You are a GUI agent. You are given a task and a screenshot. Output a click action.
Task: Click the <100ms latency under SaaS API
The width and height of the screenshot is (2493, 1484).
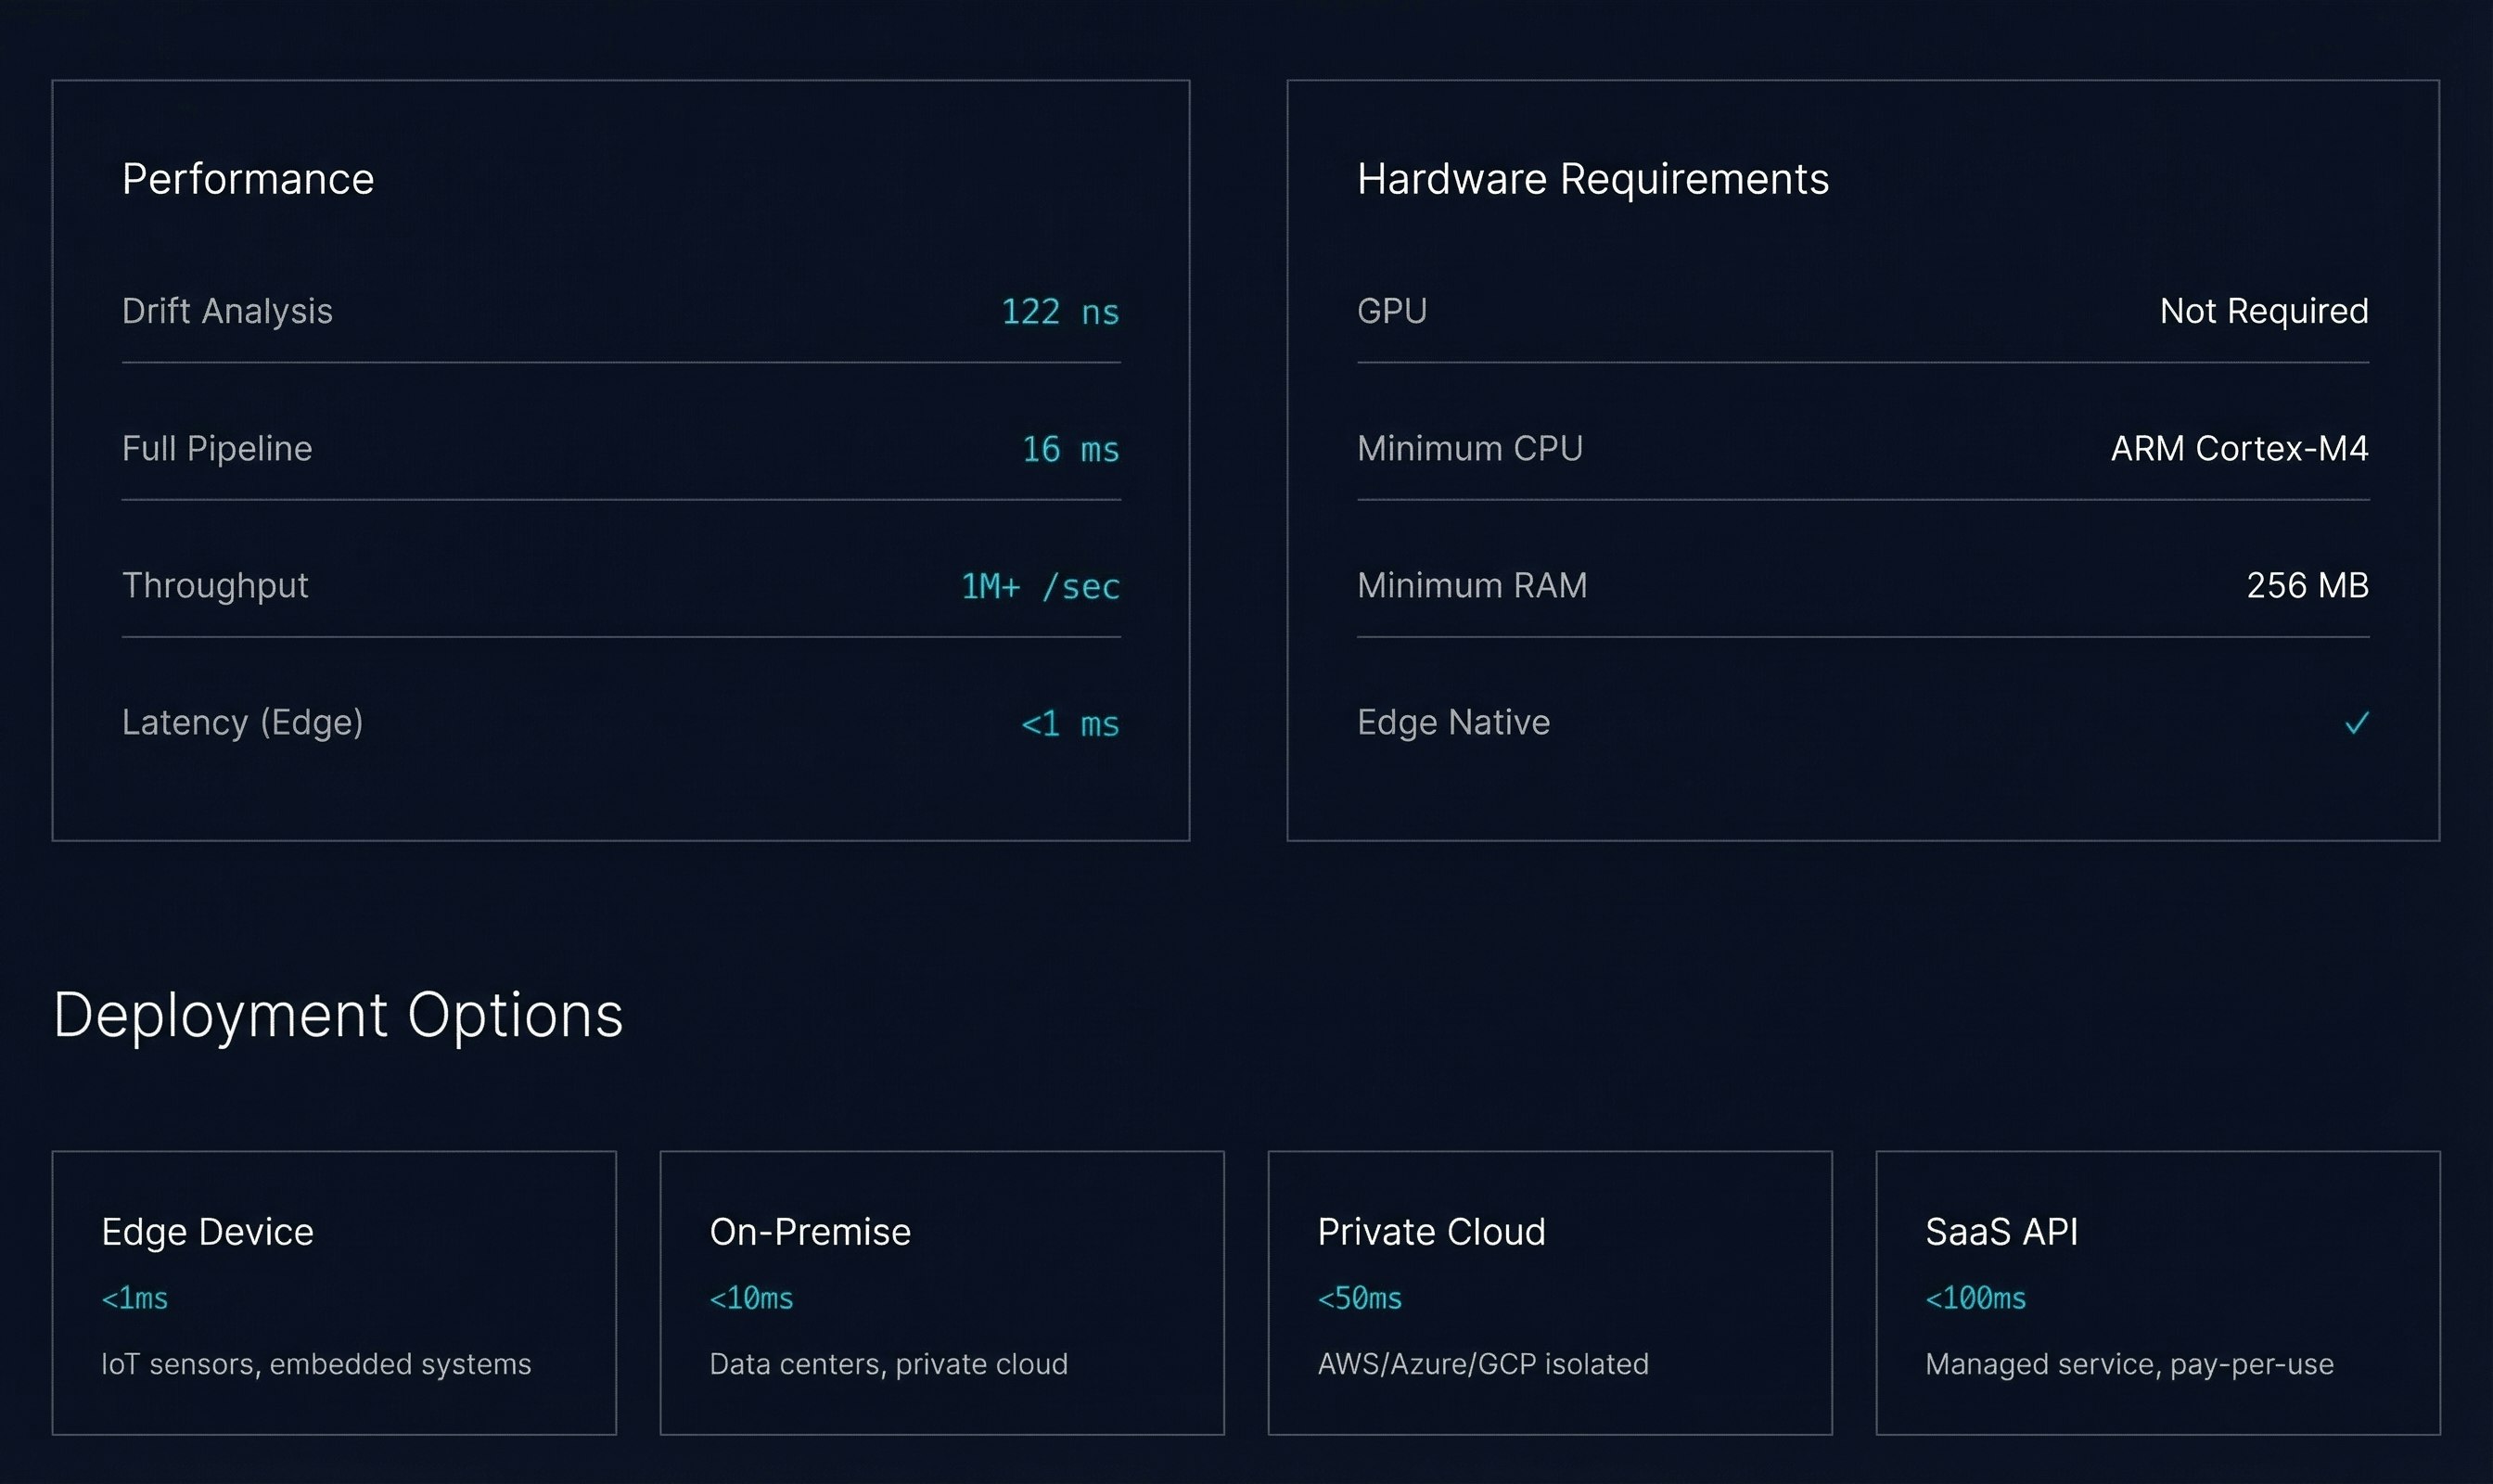1975,1298
